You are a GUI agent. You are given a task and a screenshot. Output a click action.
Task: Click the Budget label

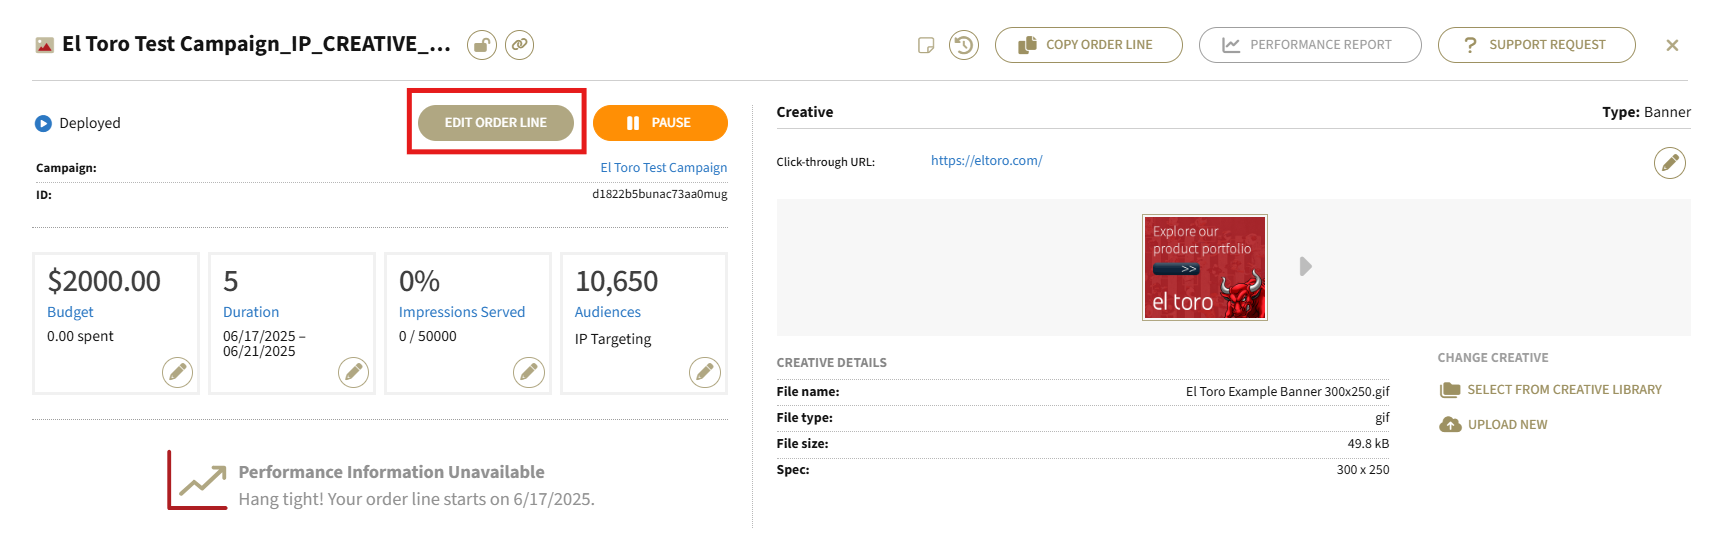(70, 312)
